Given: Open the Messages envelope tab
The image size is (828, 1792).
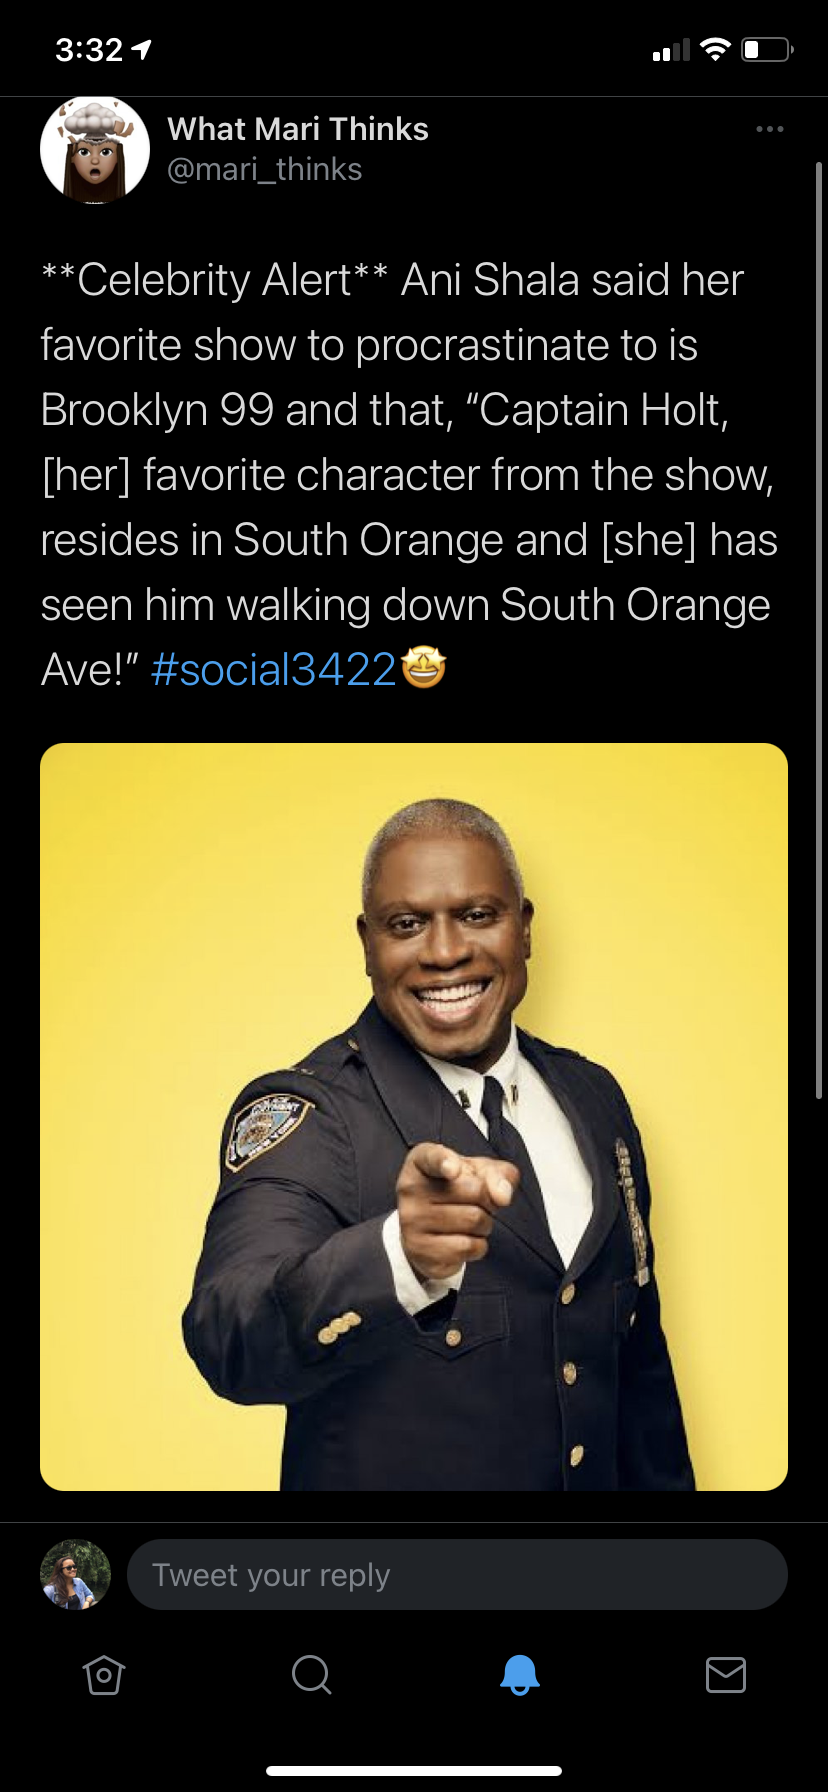Looking at the screenshot, I should (726, 1674).
